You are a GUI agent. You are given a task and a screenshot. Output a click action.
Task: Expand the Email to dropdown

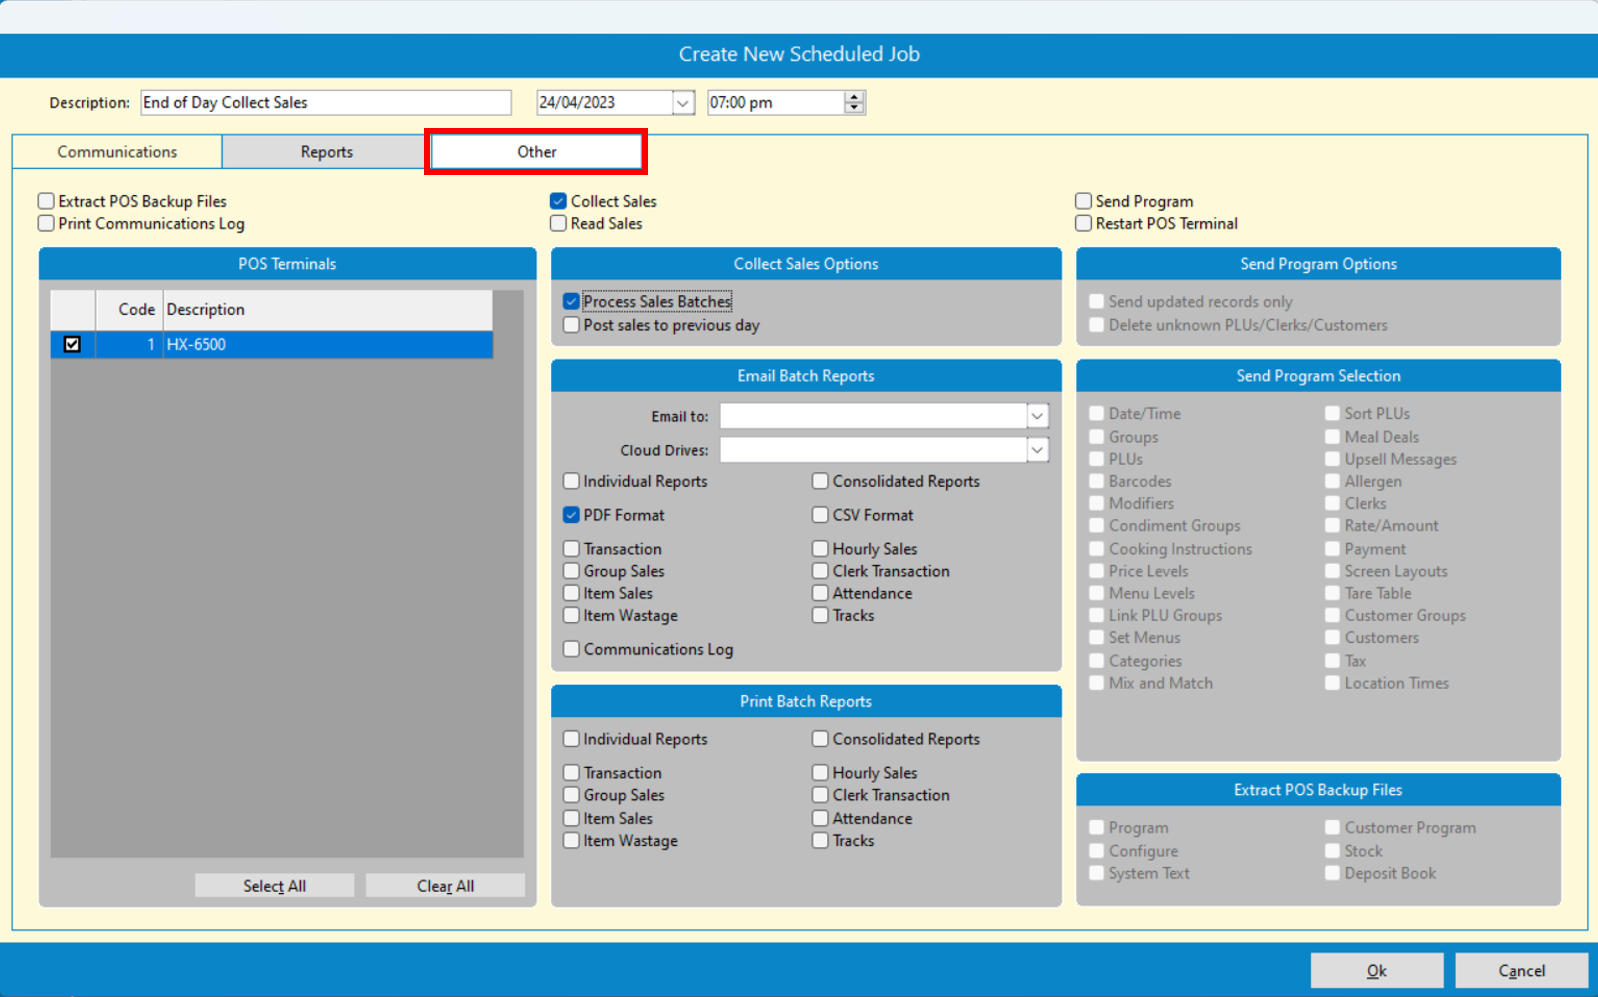click(x=1037, y=416)
